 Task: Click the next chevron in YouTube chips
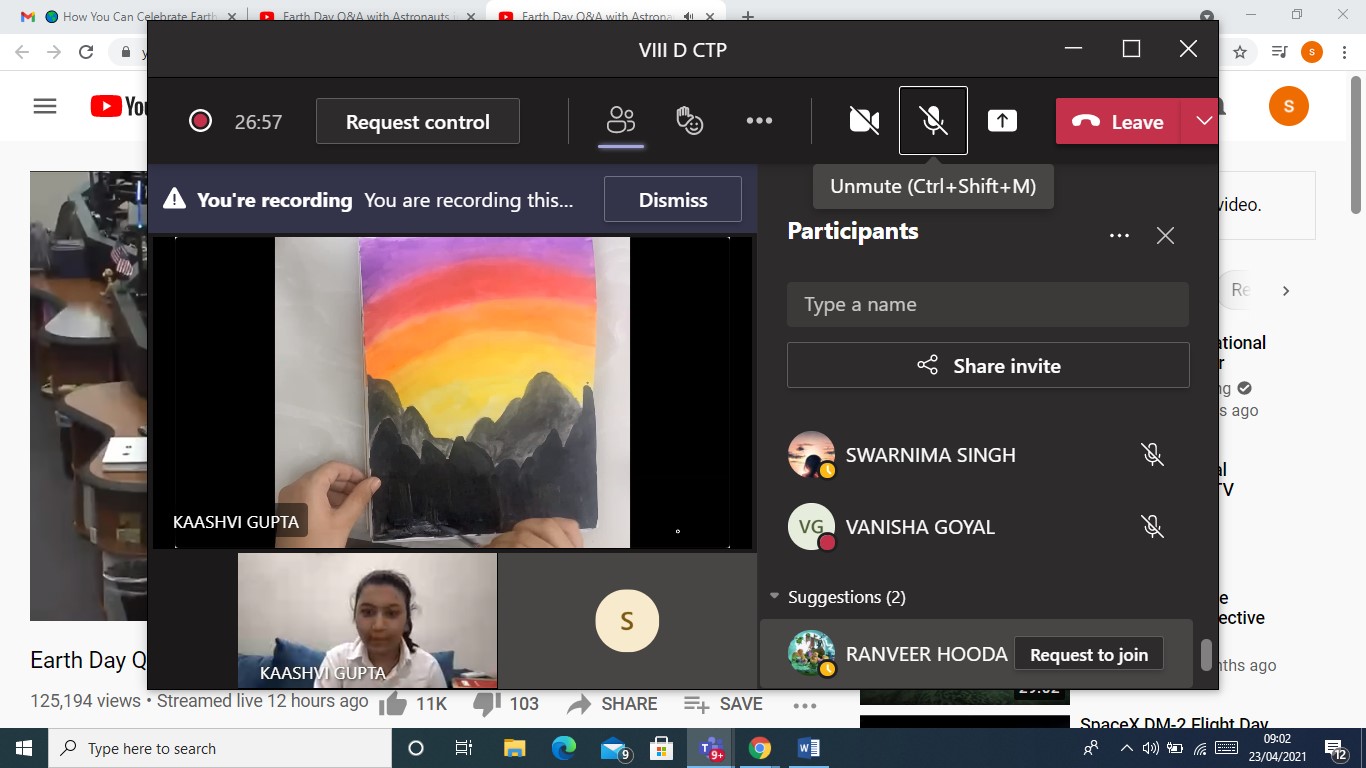pyautogui.click(x=1286, y=291)
